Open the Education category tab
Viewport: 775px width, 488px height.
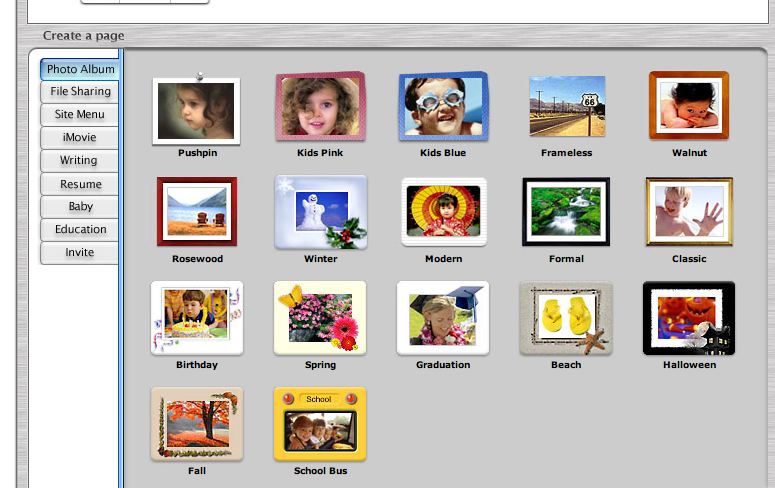pyautogui.click(x=80, y=229)
